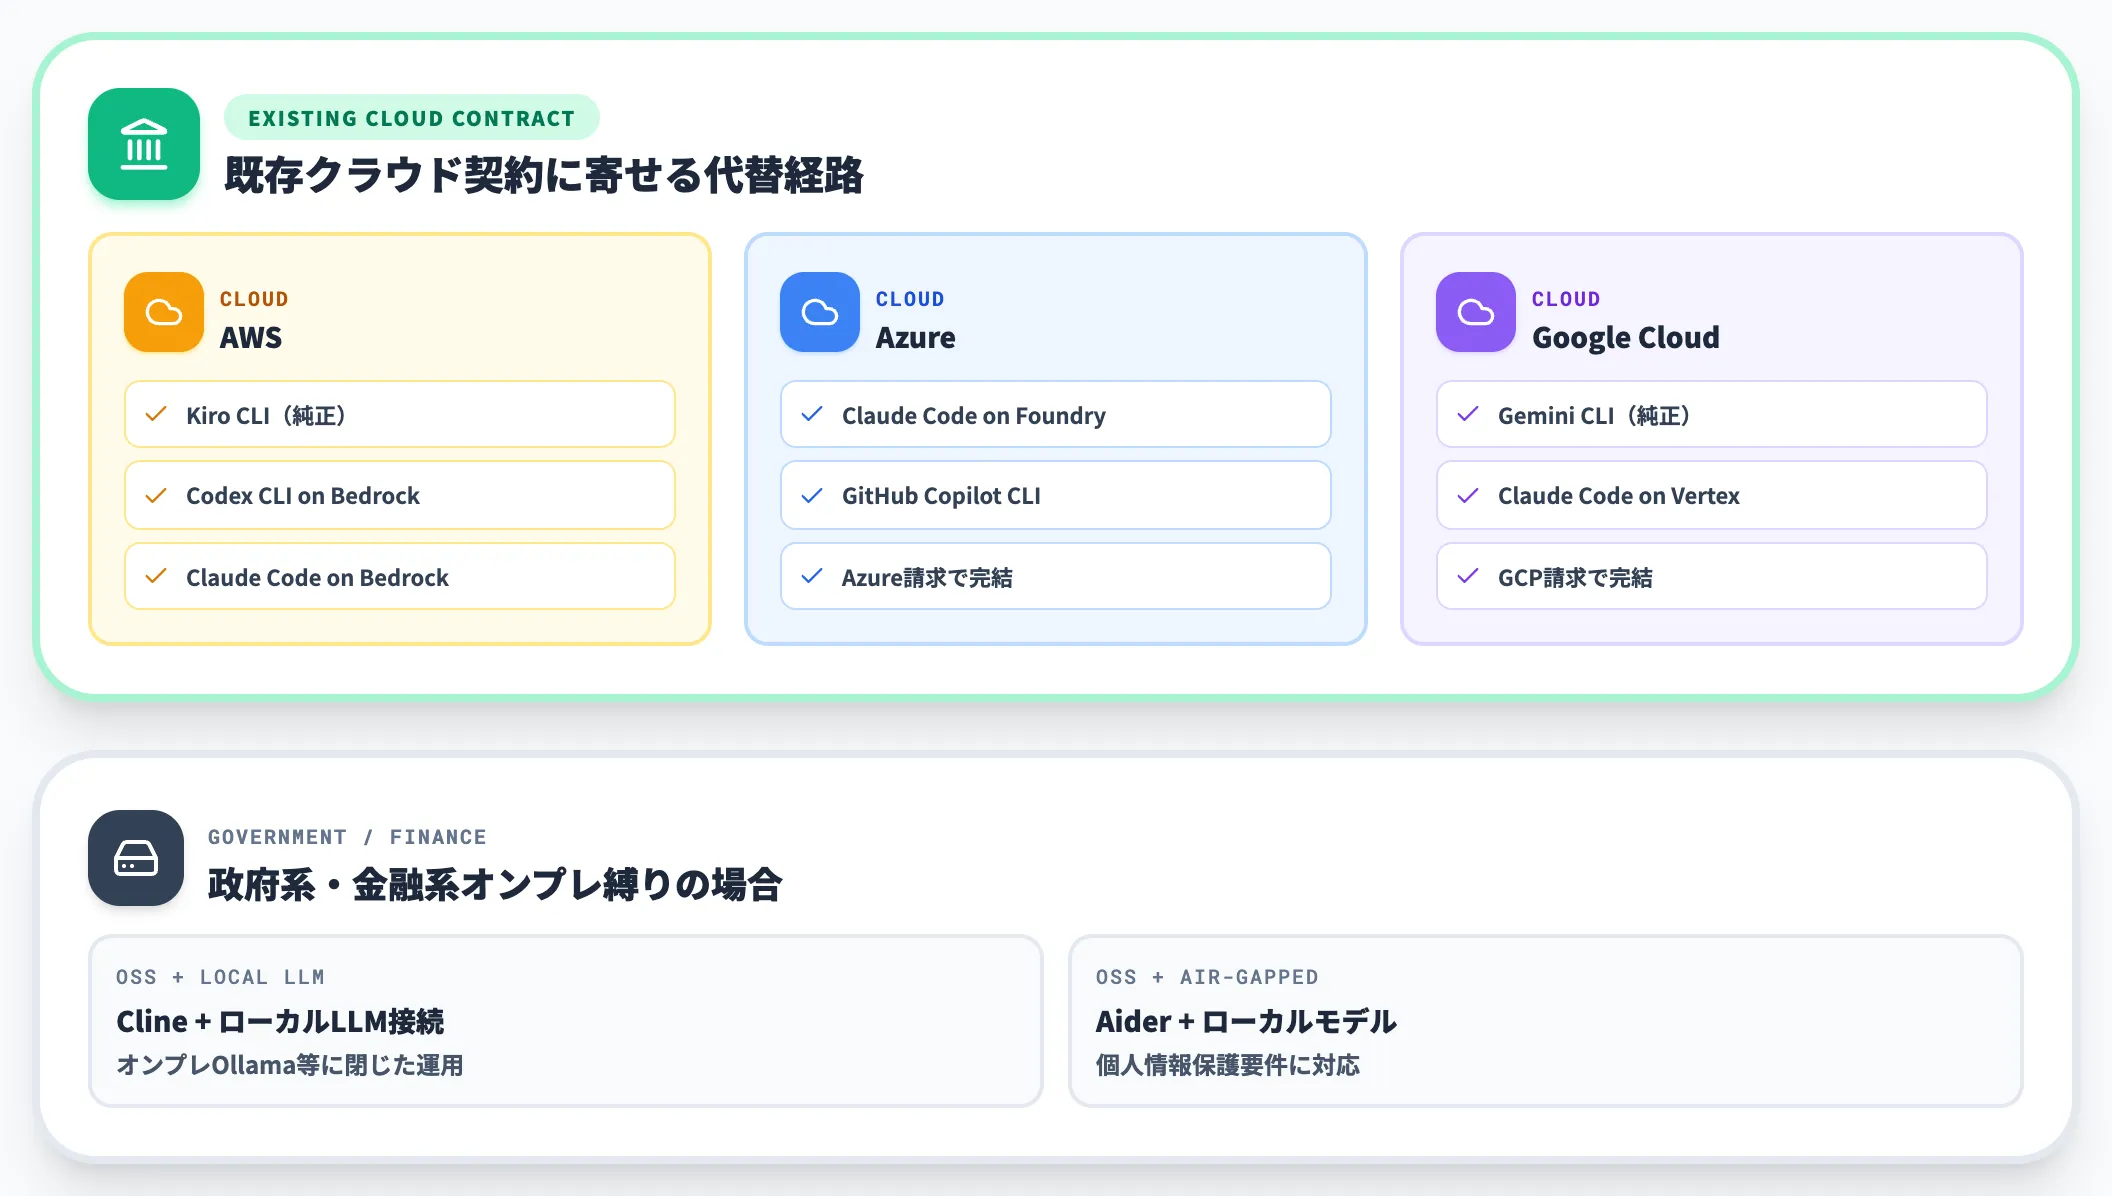Click checkmark beside Claude Code on Foundry
The width and height of the screenshot is (2112, 1196).
pos(812,414)
